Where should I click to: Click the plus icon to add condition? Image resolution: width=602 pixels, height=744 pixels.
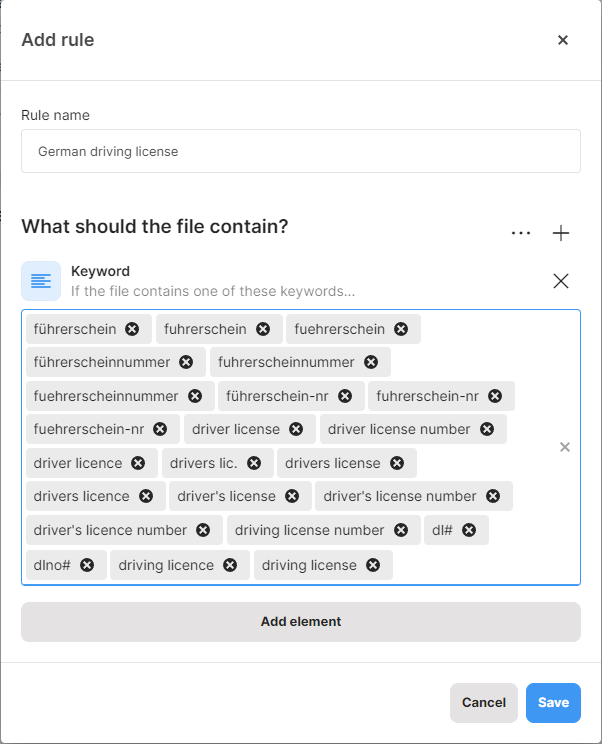click(561, 233)
